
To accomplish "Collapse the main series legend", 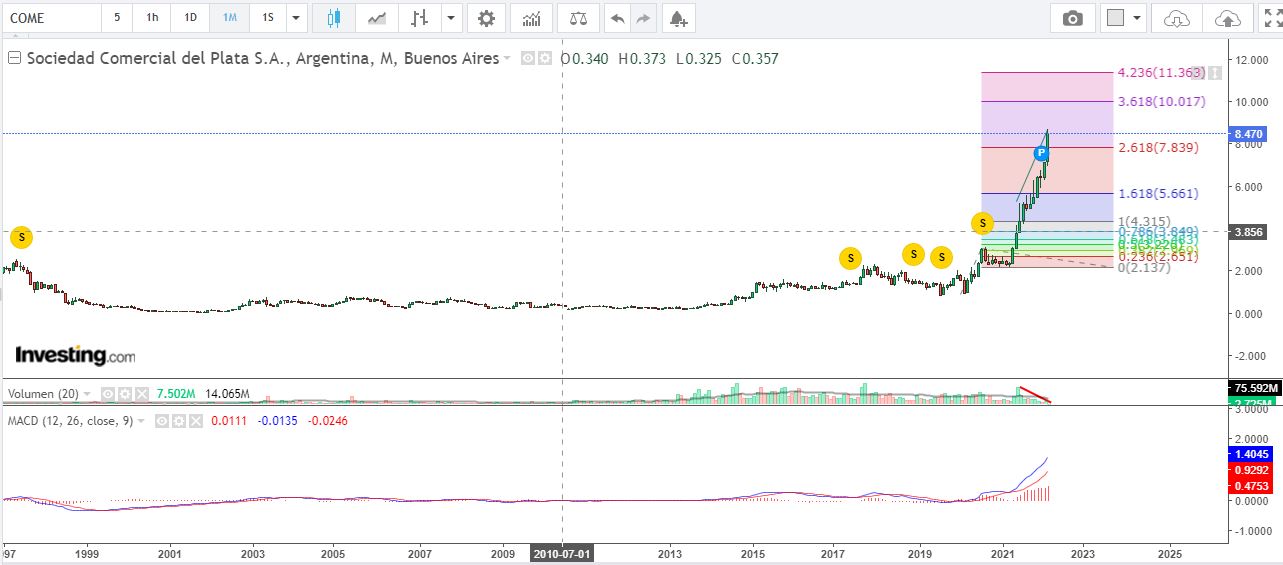I will [x=14, y=58].
